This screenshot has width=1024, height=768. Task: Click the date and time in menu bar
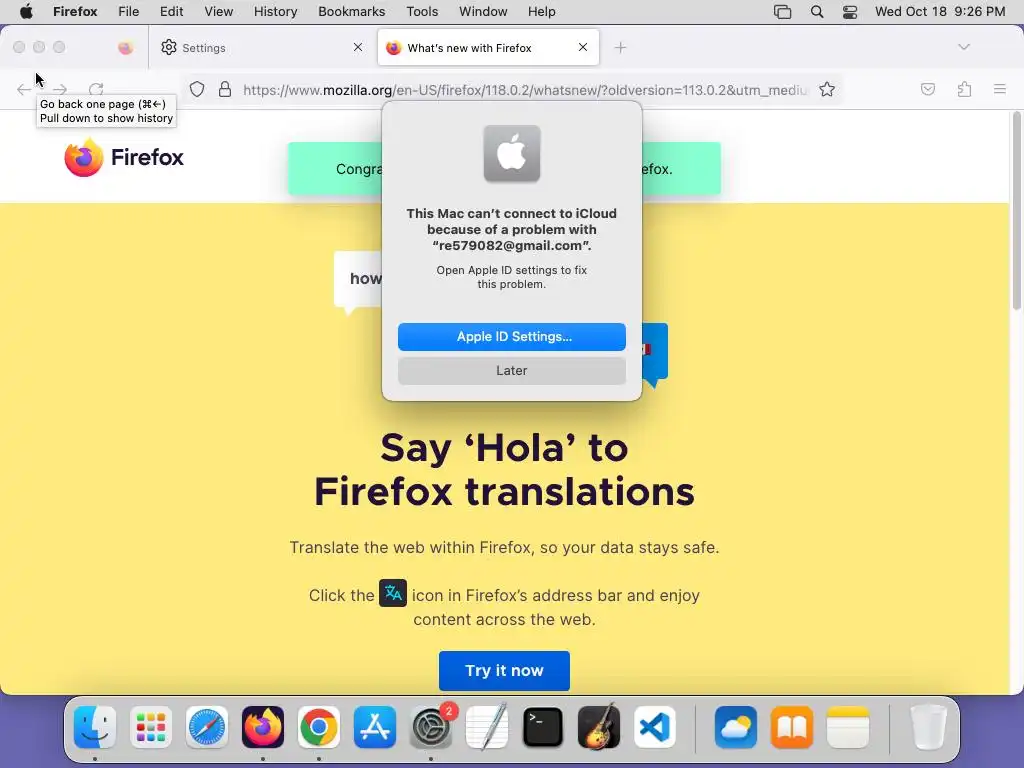[x=940, y=12]
